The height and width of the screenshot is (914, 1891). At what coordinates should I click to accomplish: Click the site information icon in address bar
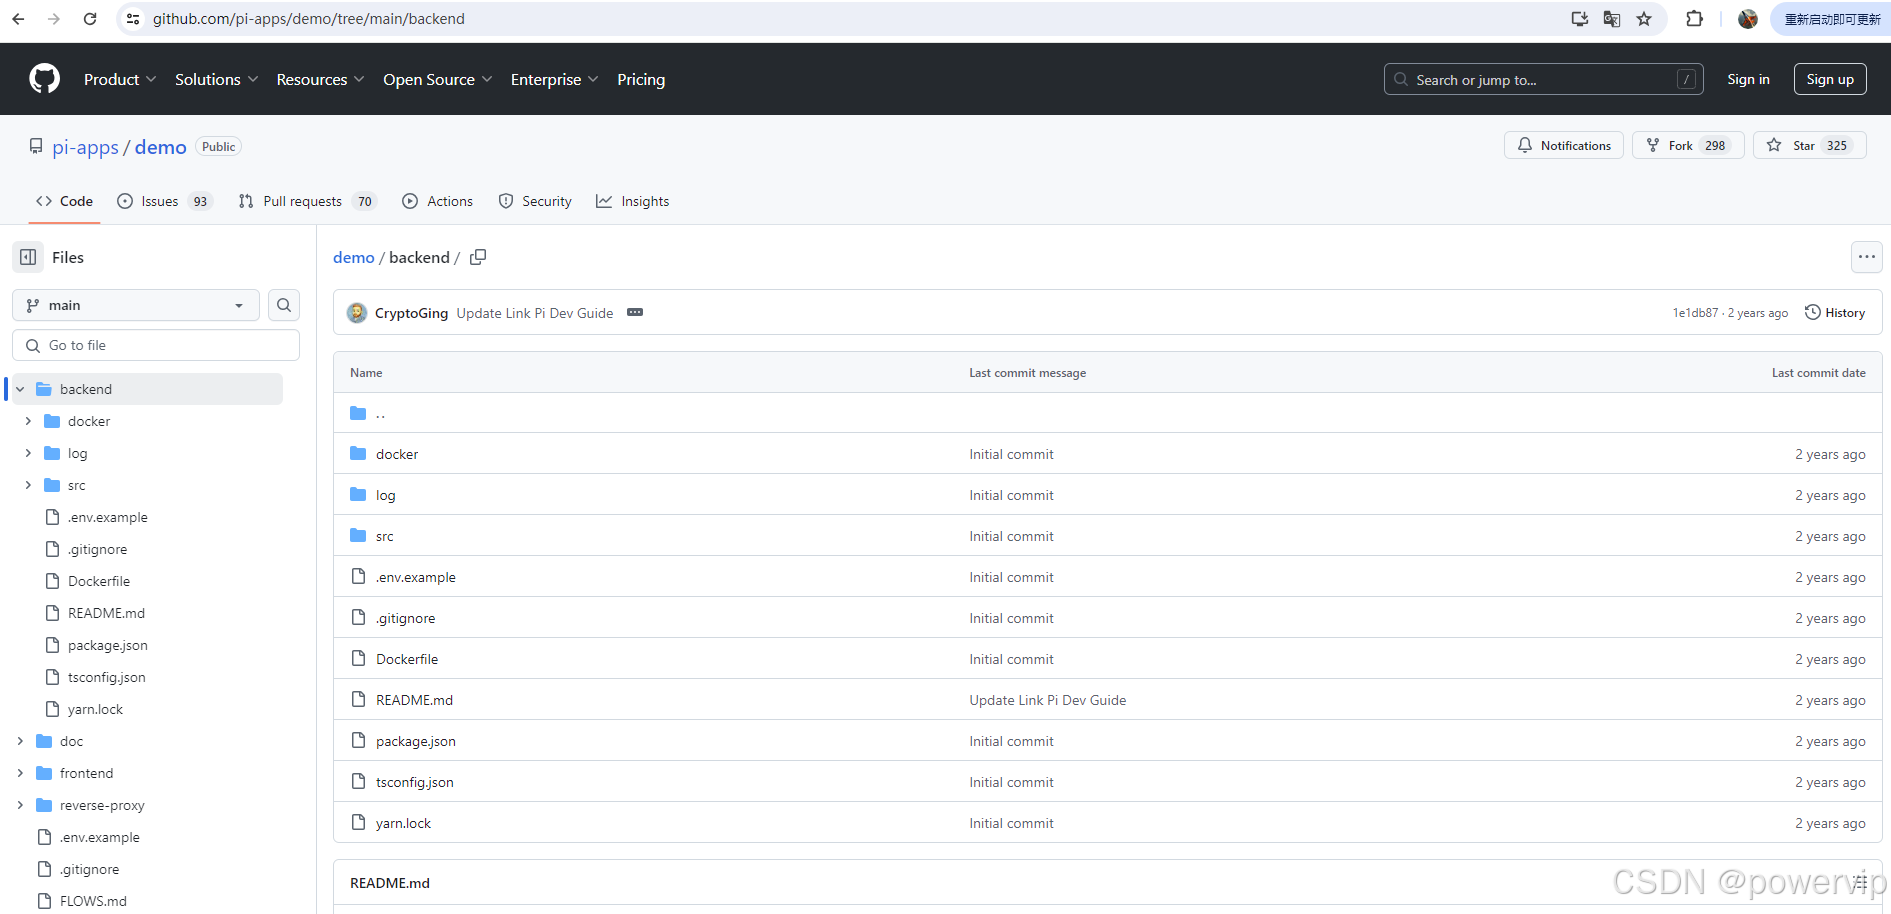pyautogui.click(x=133, y=19)
